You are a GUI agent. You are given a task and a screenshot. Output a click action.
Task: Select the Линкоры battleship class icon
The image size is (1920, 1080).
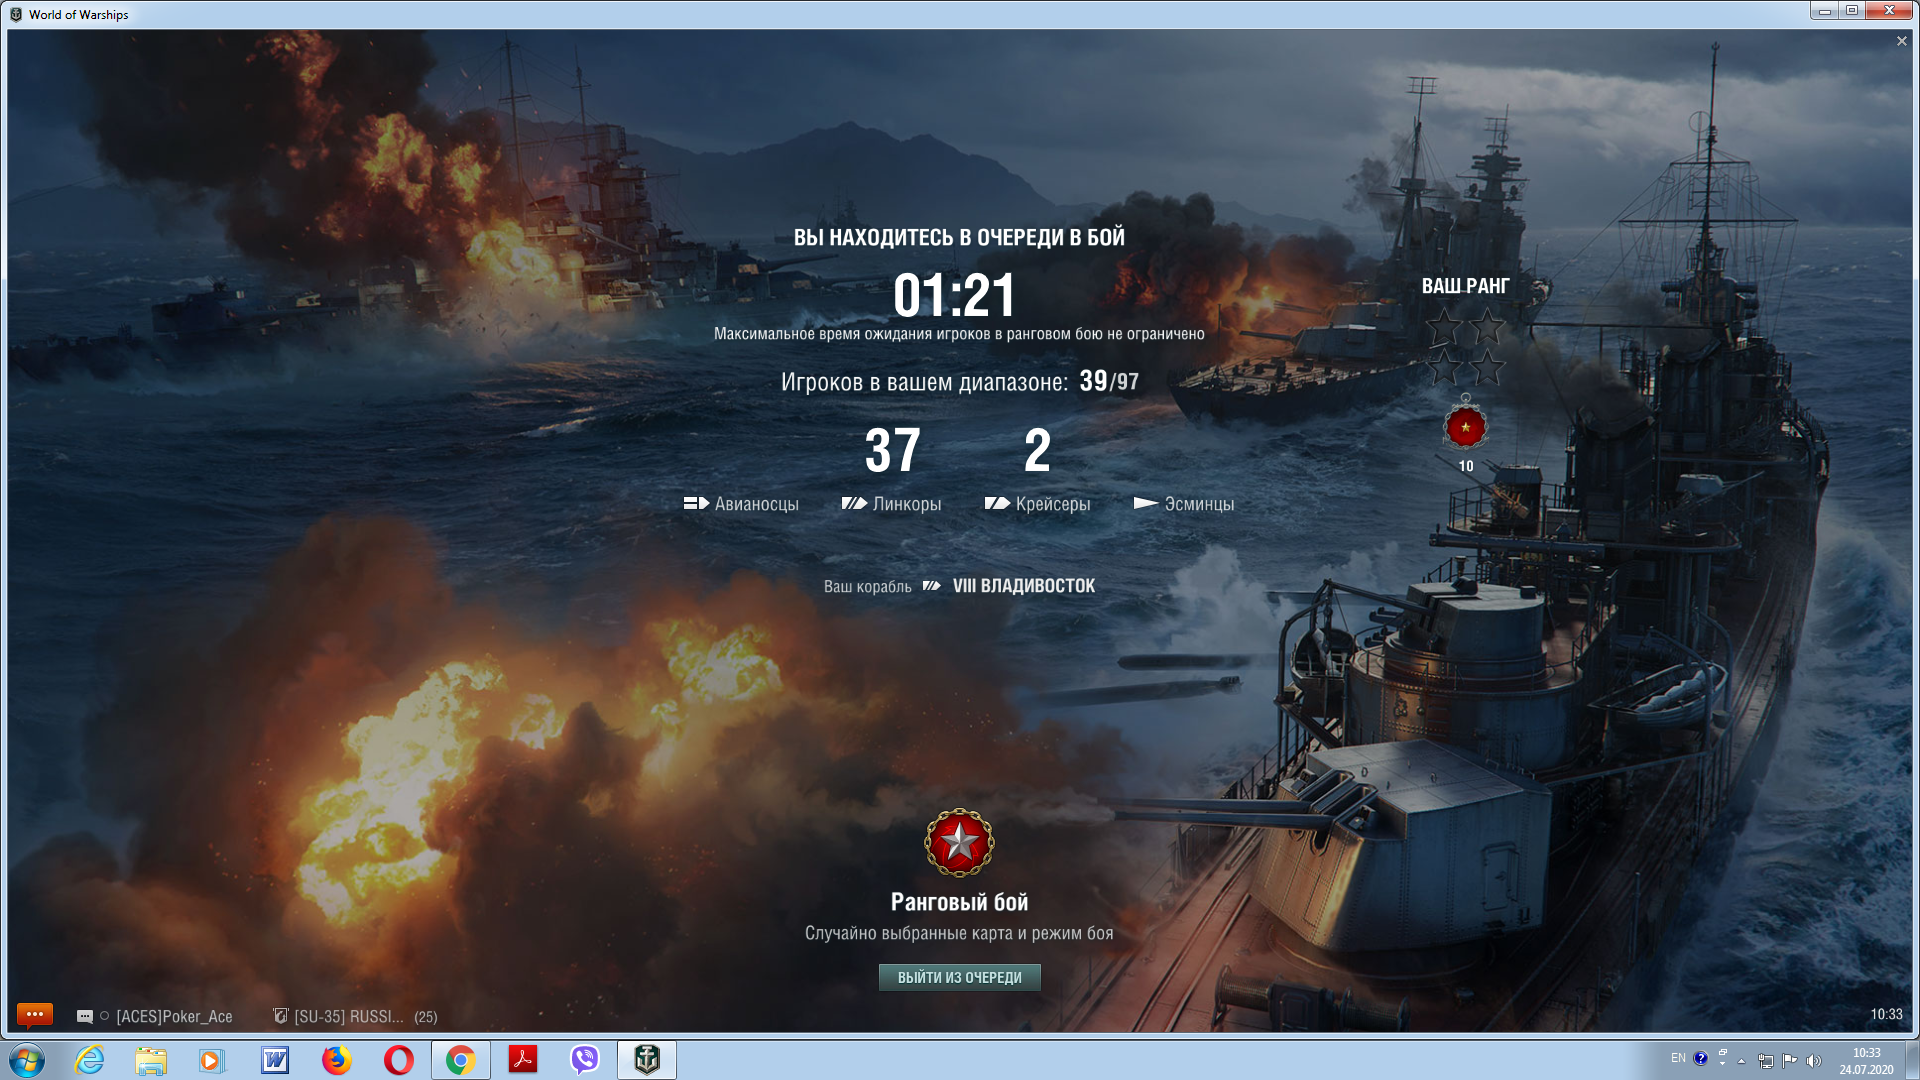(x=854, y=503)
